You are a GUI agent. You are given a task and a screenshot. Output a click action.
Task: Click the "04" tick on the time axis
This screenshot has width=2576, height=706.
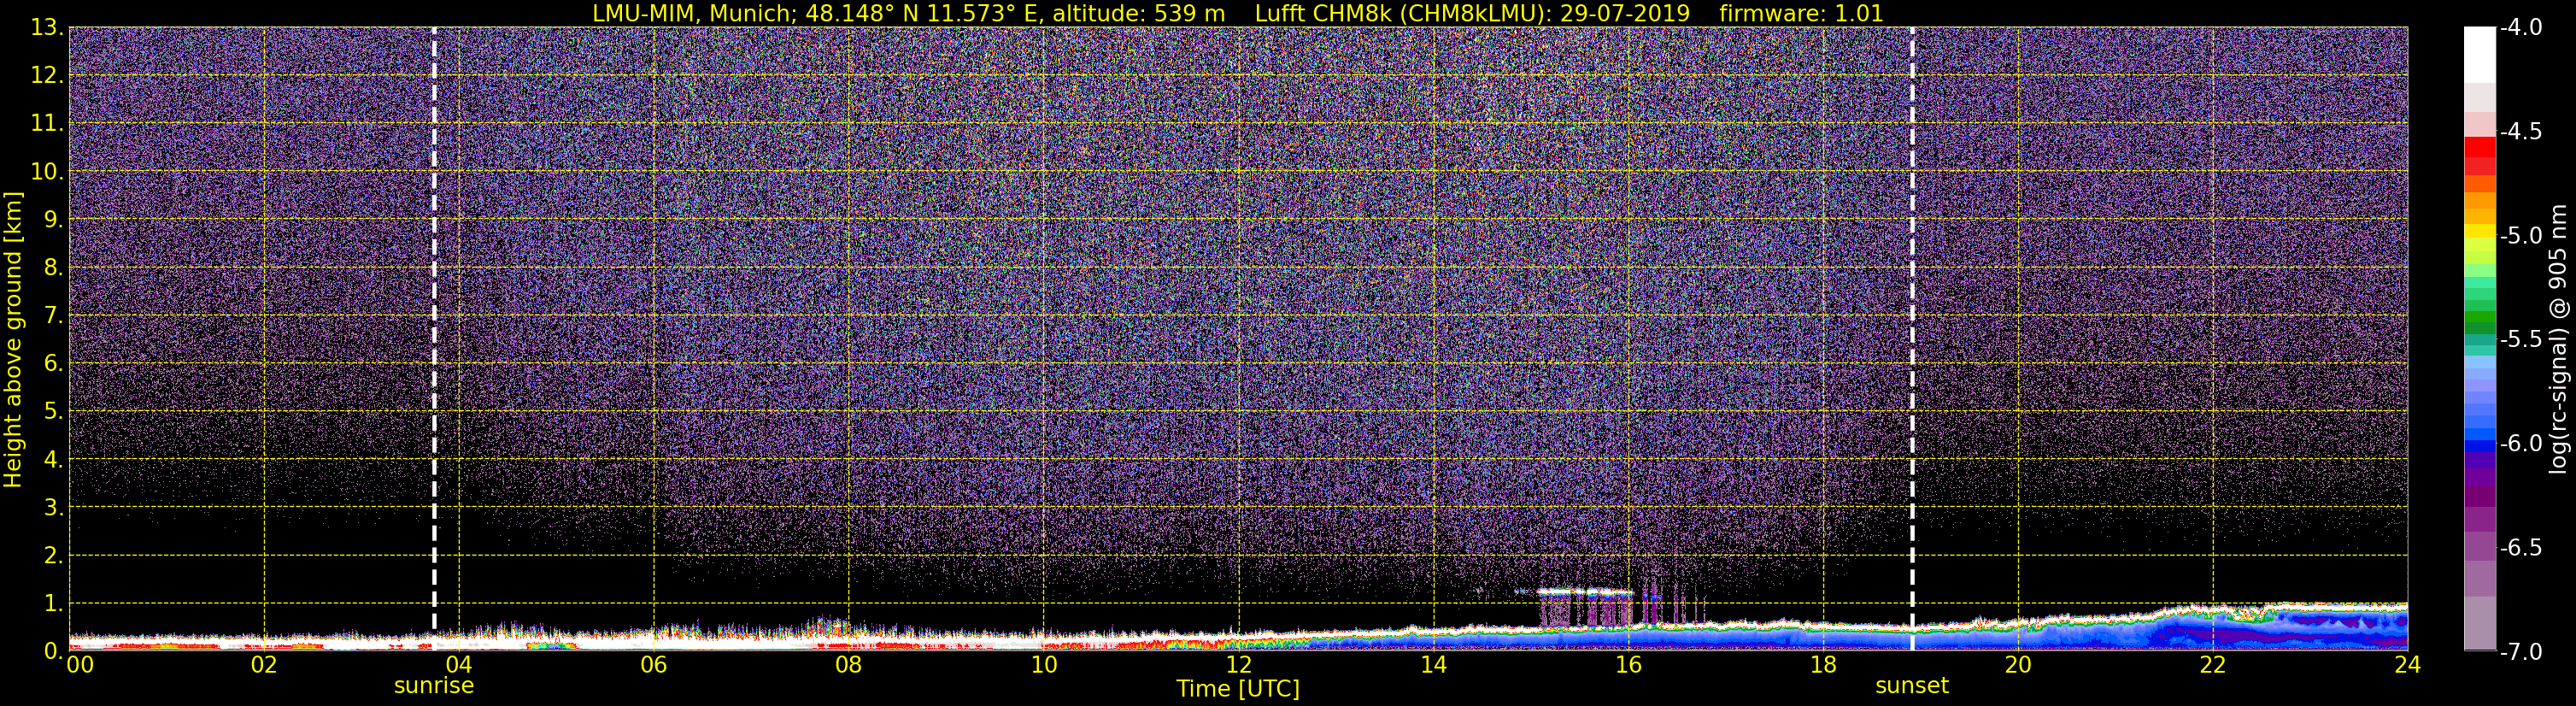point(459,665)
